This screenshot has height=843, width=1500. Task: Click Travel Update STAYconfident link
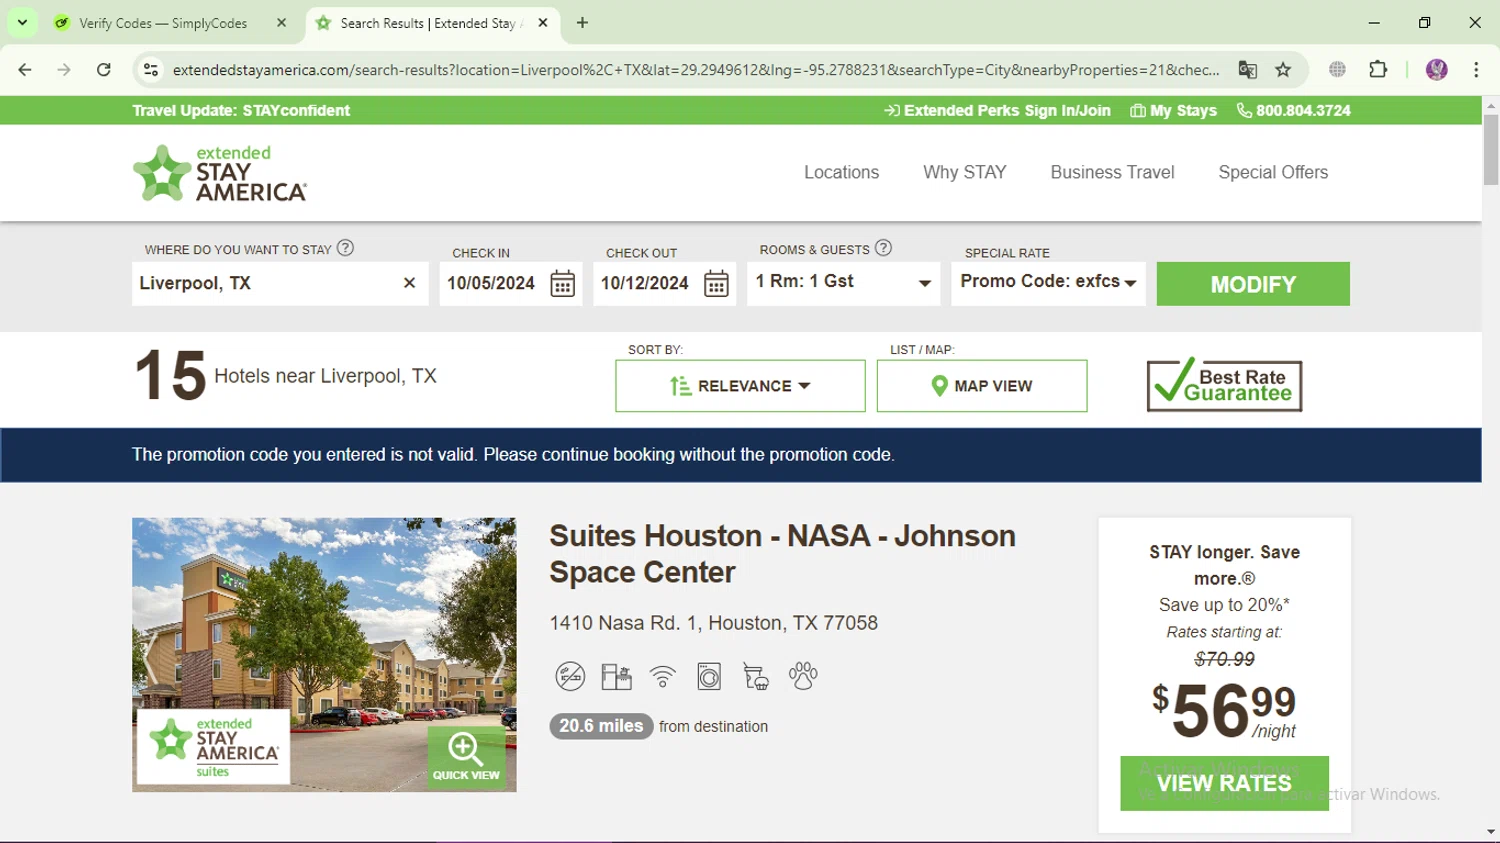pyautogui.click(x=241, y=111)
